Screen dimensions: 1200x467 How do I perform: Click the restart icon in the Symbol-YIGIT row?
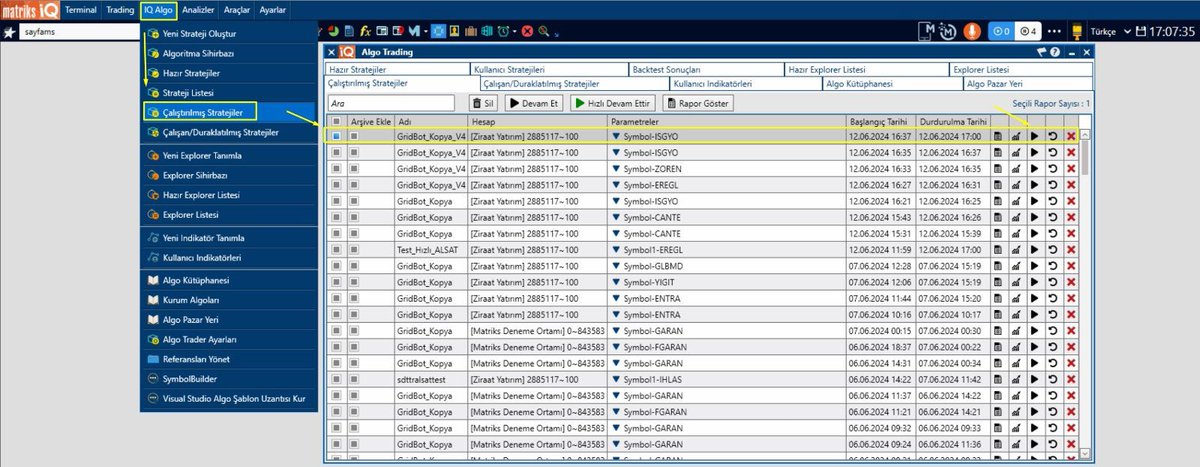(x=1052, y=281)
